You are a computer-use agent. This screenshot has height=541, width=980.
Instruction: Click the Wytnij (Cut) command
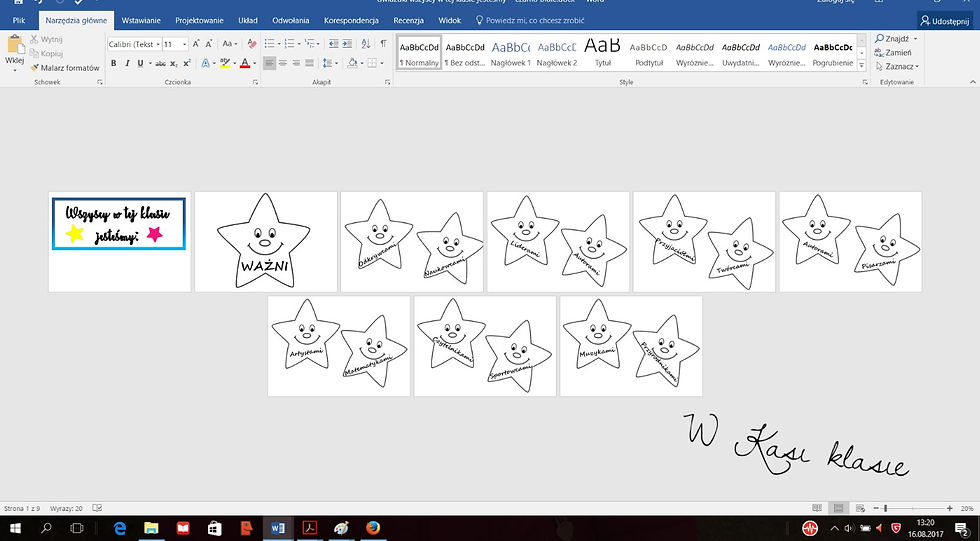click(x=46, y=39)
